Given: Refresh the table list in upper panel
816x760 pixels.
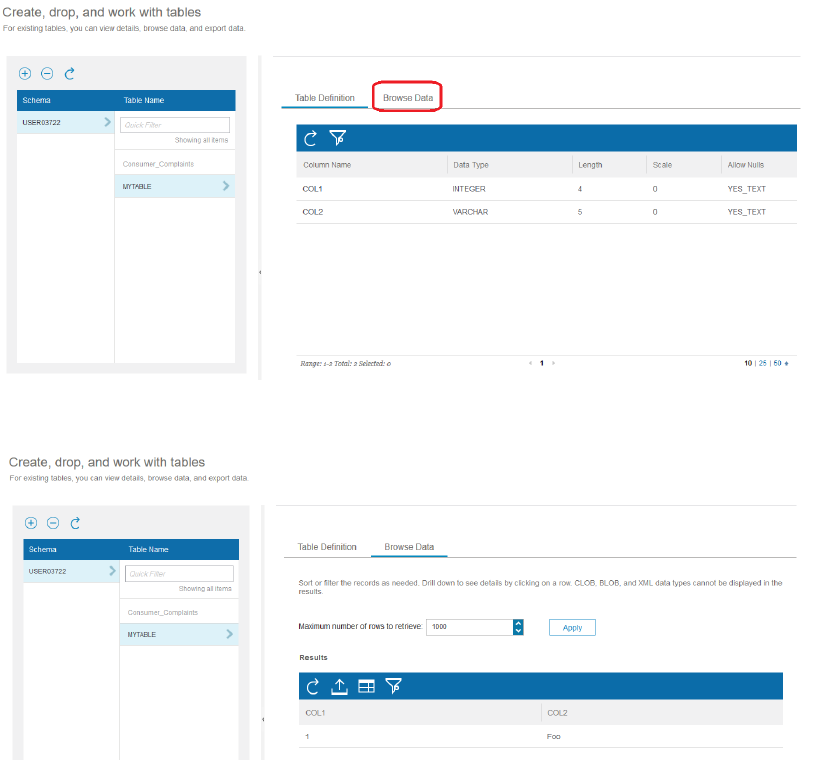Looking at the screenshot, I should (69, 73).
